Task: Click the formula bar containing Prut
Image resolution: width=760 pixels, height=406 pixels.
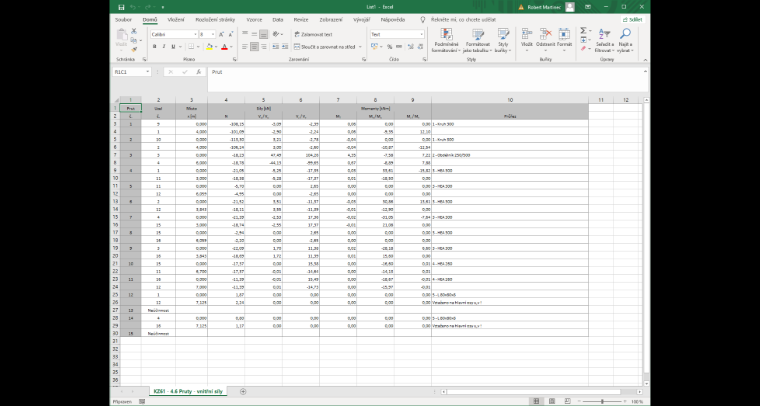Action: [427, 79]
